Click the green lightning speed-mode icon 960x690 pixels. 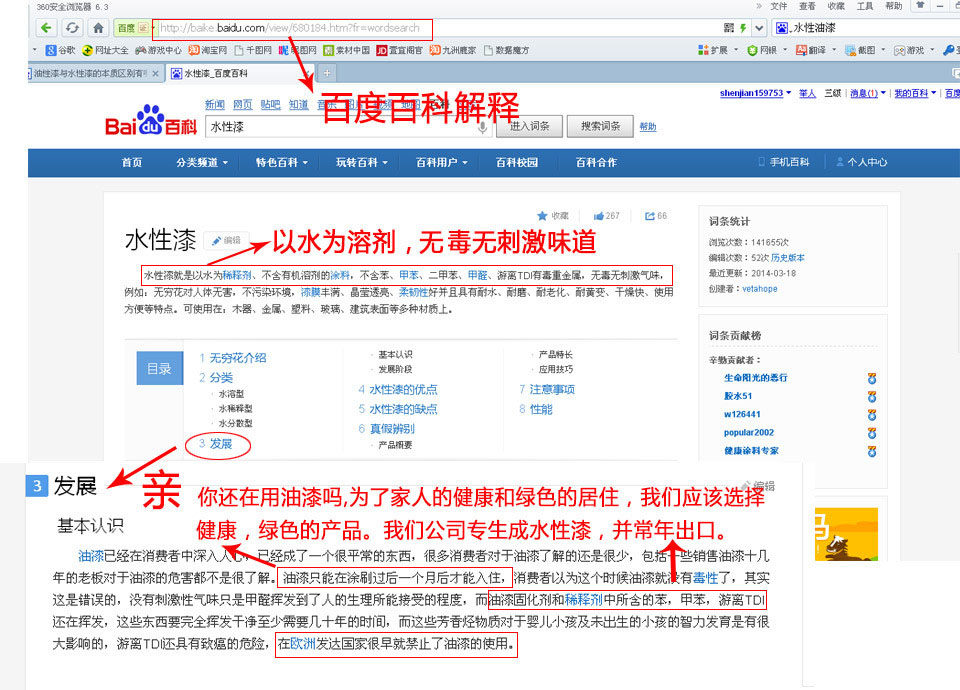(x=743, y=28)
